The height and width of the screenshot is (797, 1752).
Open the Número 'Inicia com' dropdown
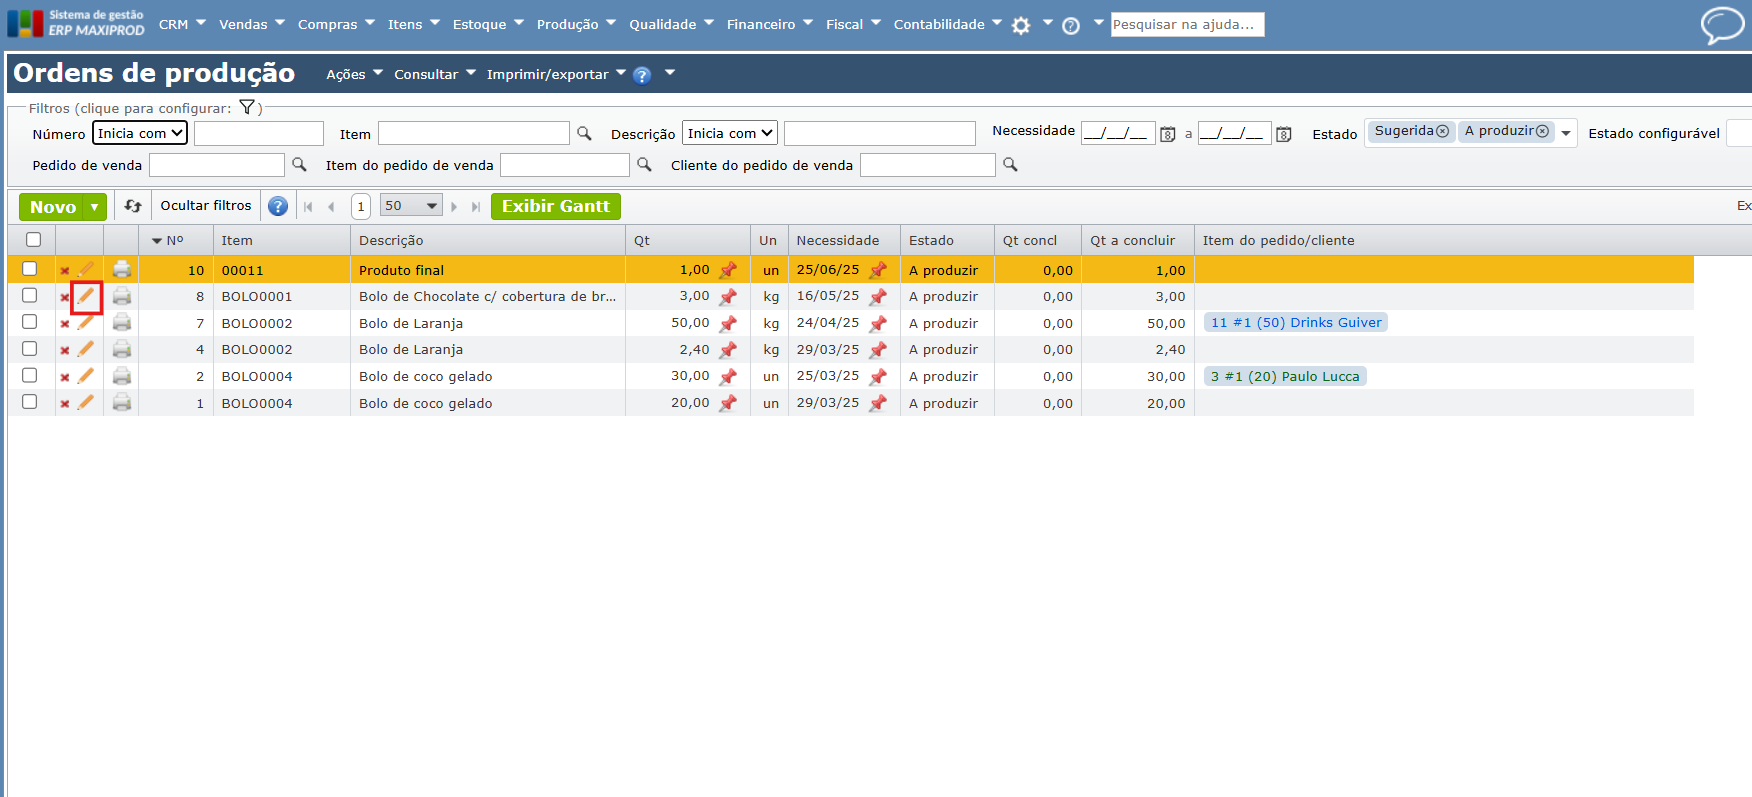point(140,133)
